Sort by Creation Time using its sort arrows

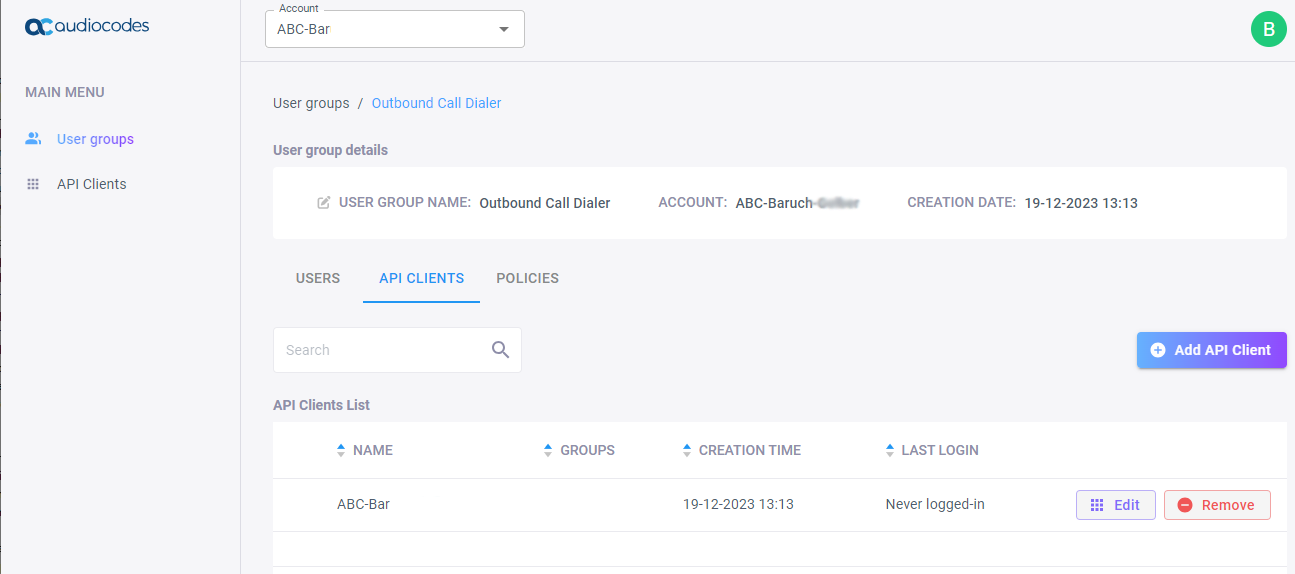(x=687, y=450)
